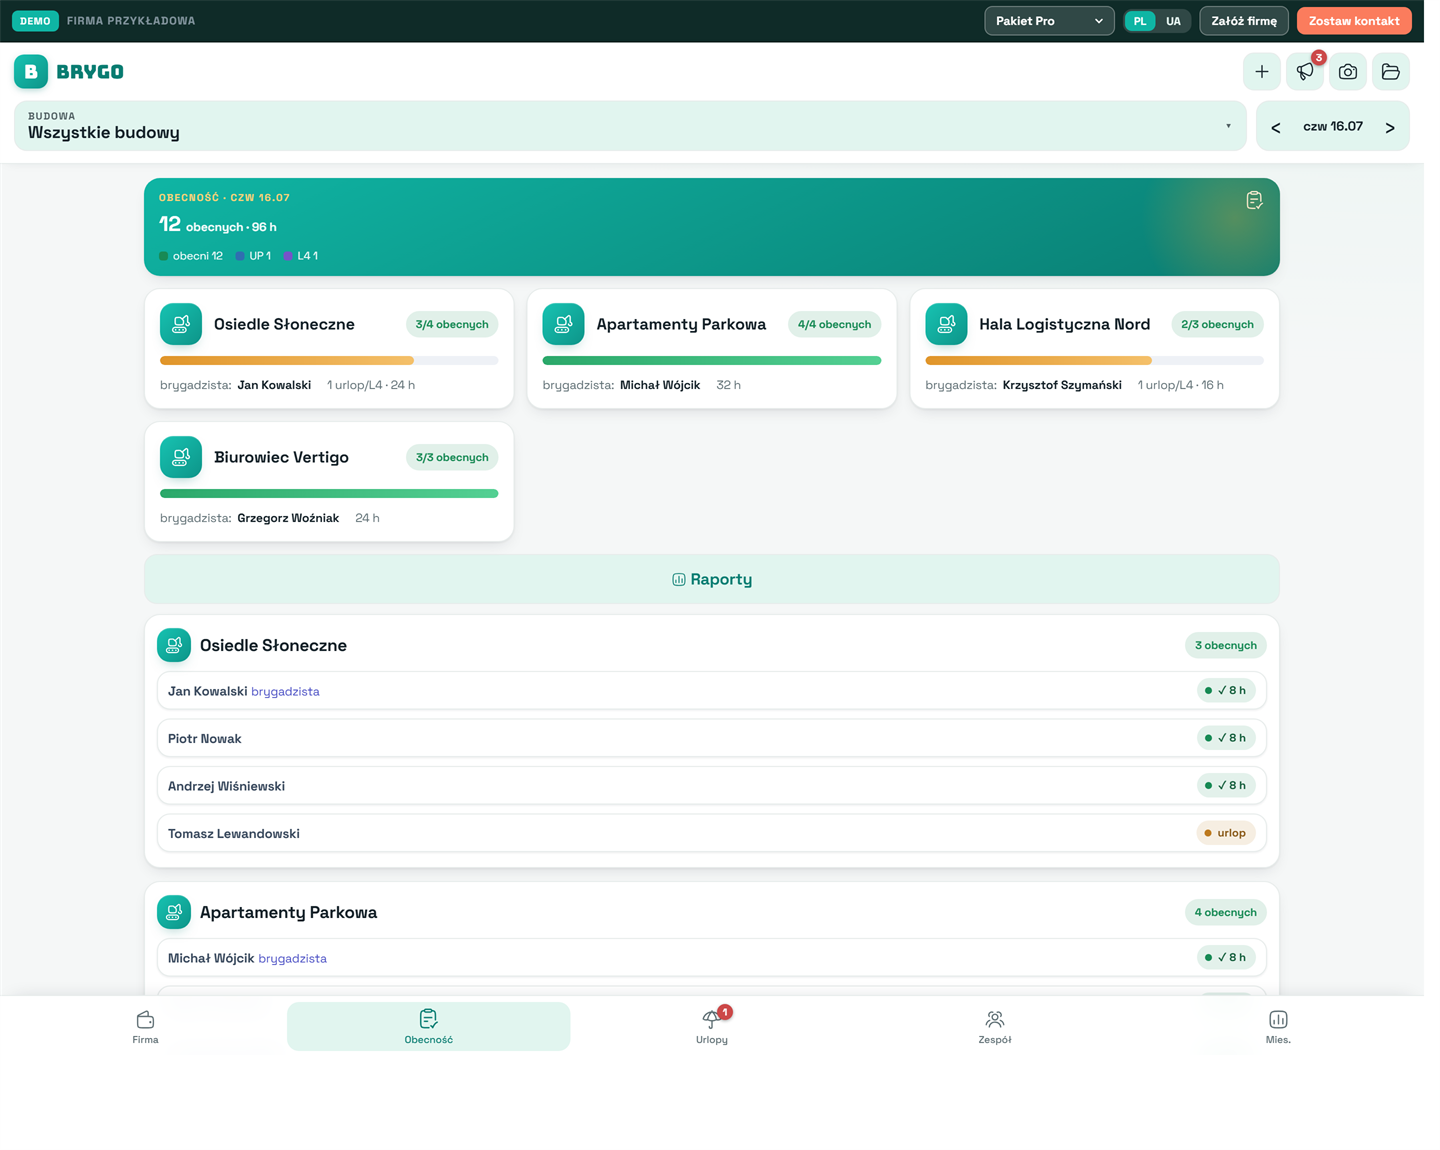The image size is (1440, 1150).
Task: Click the Brygo logo icon
Action: (x=31, y=72)
